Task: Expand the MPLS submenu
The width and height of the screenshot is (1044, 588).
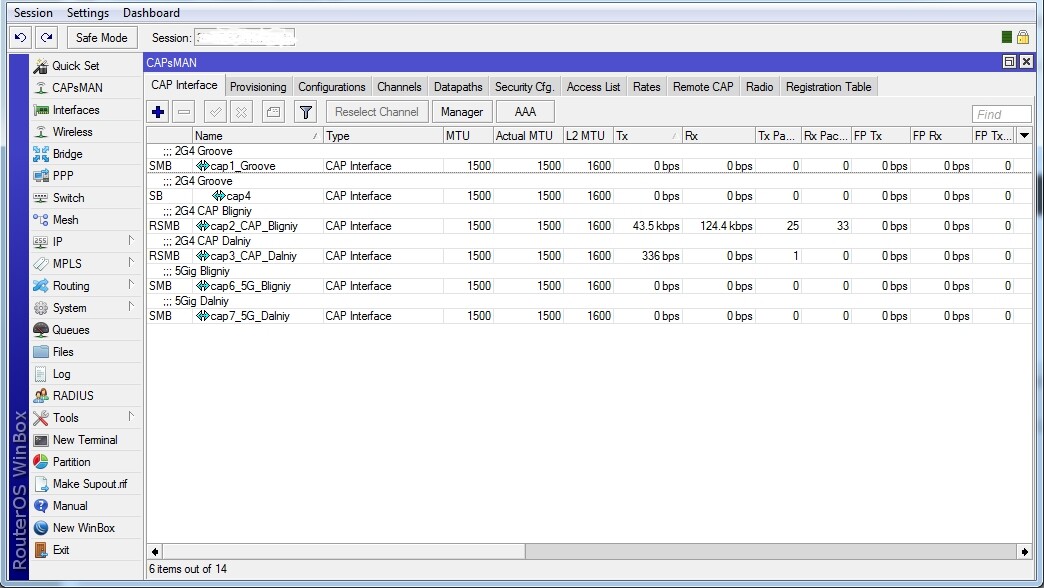Action: pyautogui.click(x=131, y=263)
